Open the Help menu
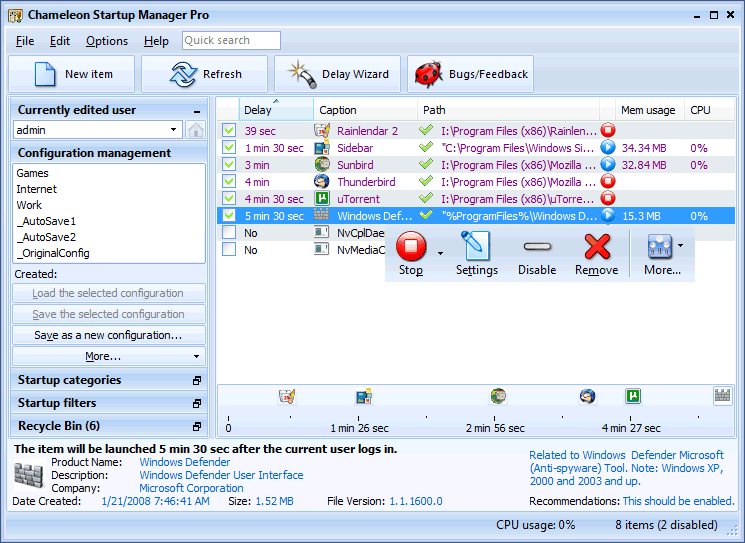 [156, 41]
